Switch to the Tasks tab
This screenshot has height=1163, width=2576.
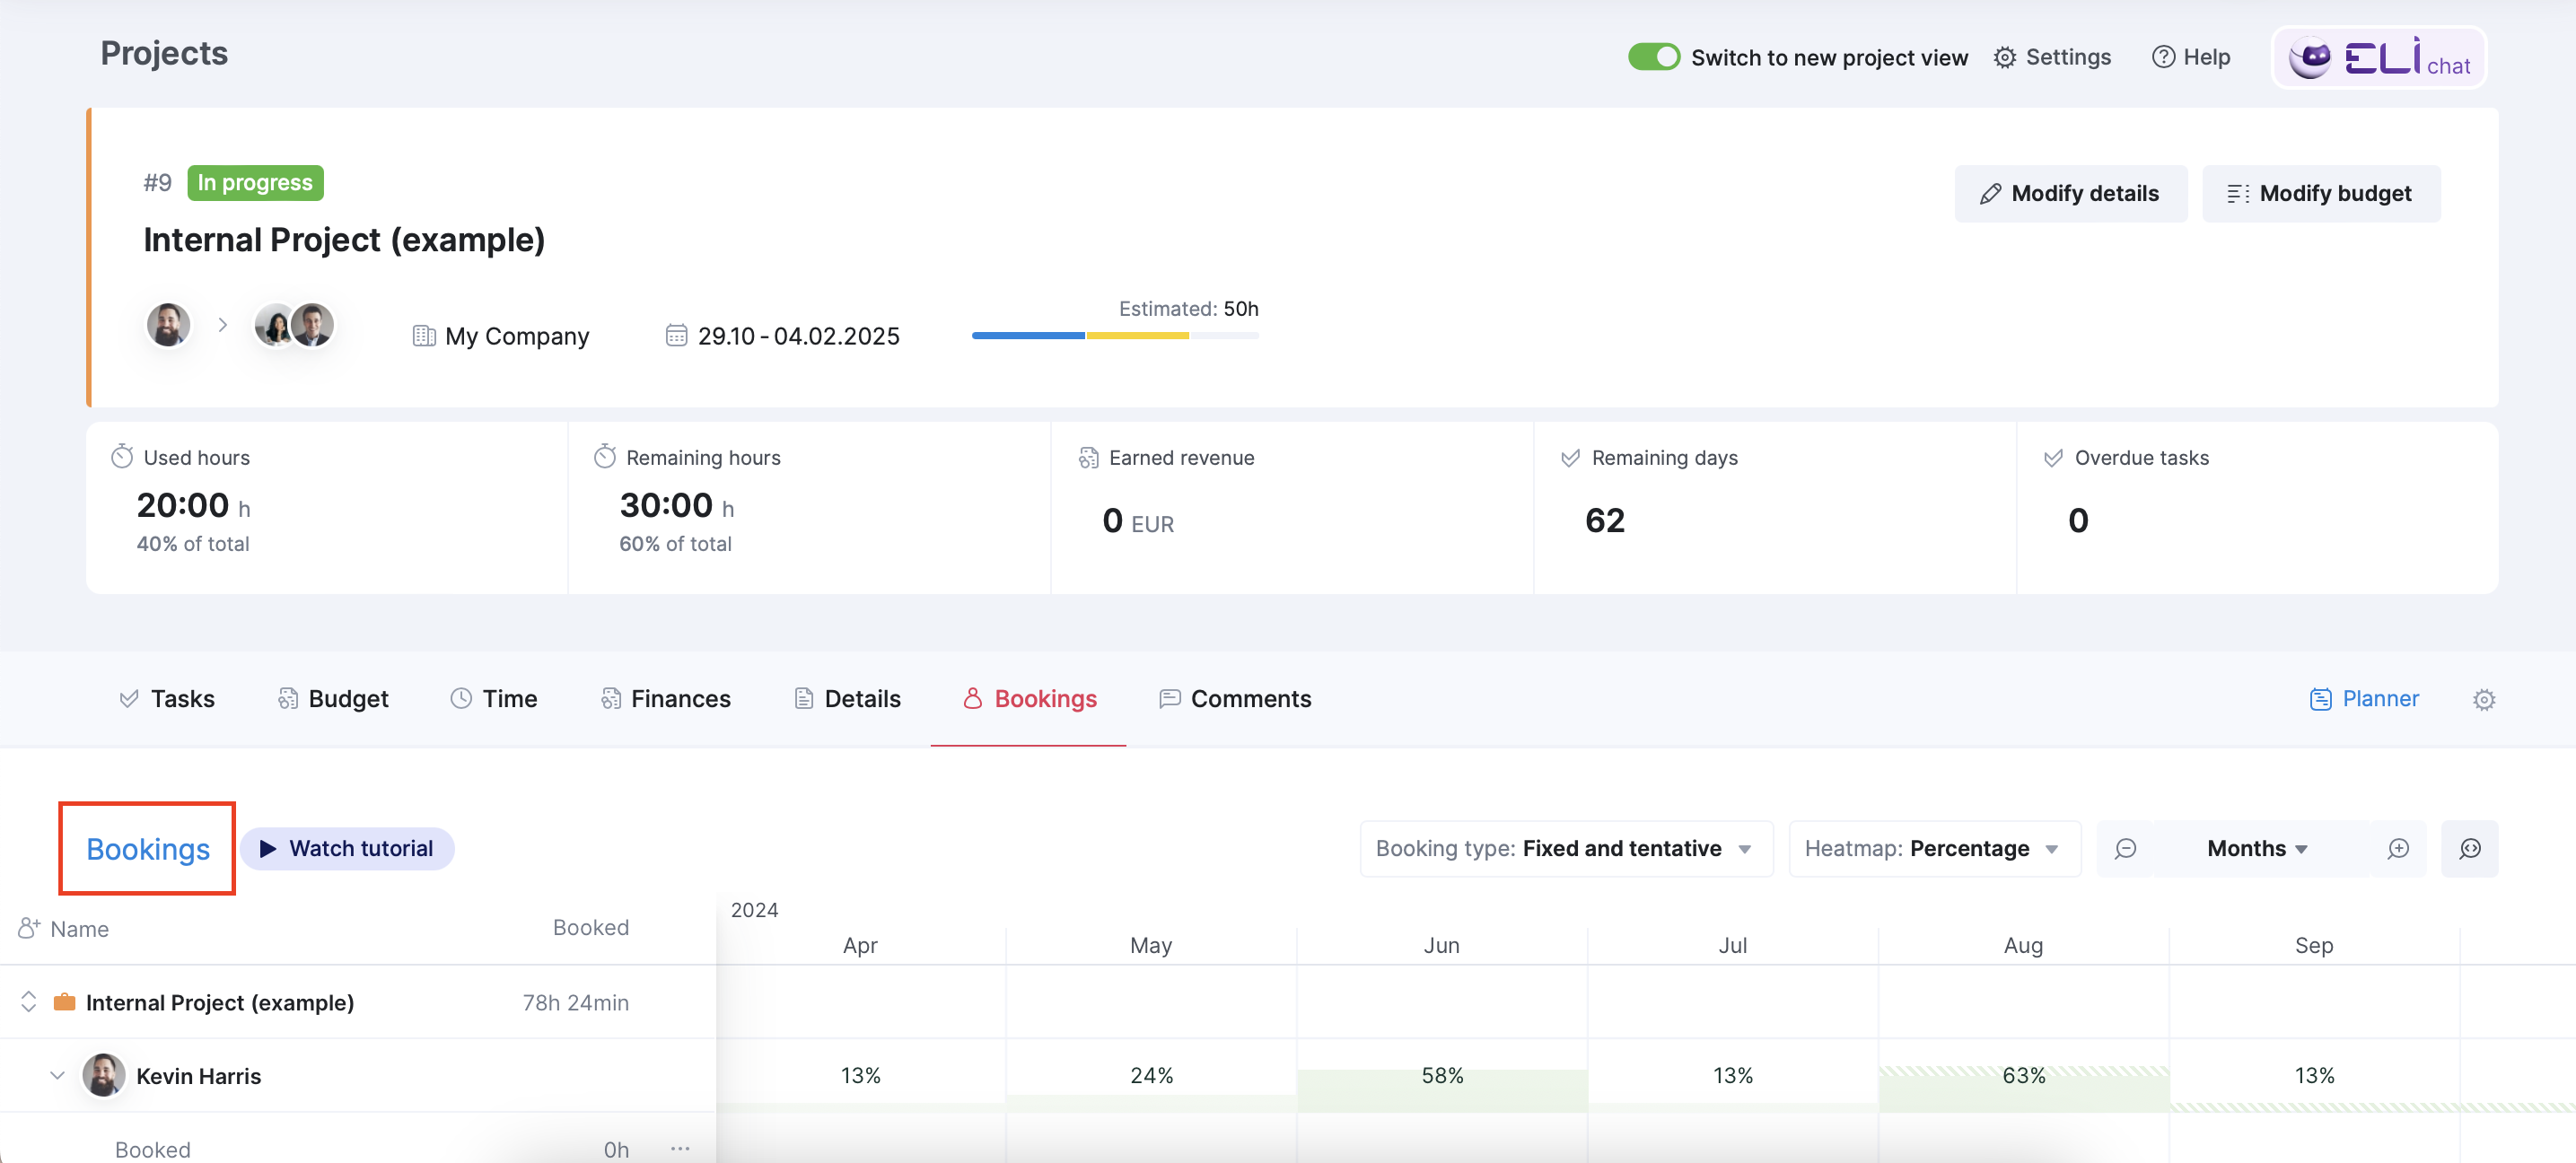pyautogui.click(x=167, y=699)
